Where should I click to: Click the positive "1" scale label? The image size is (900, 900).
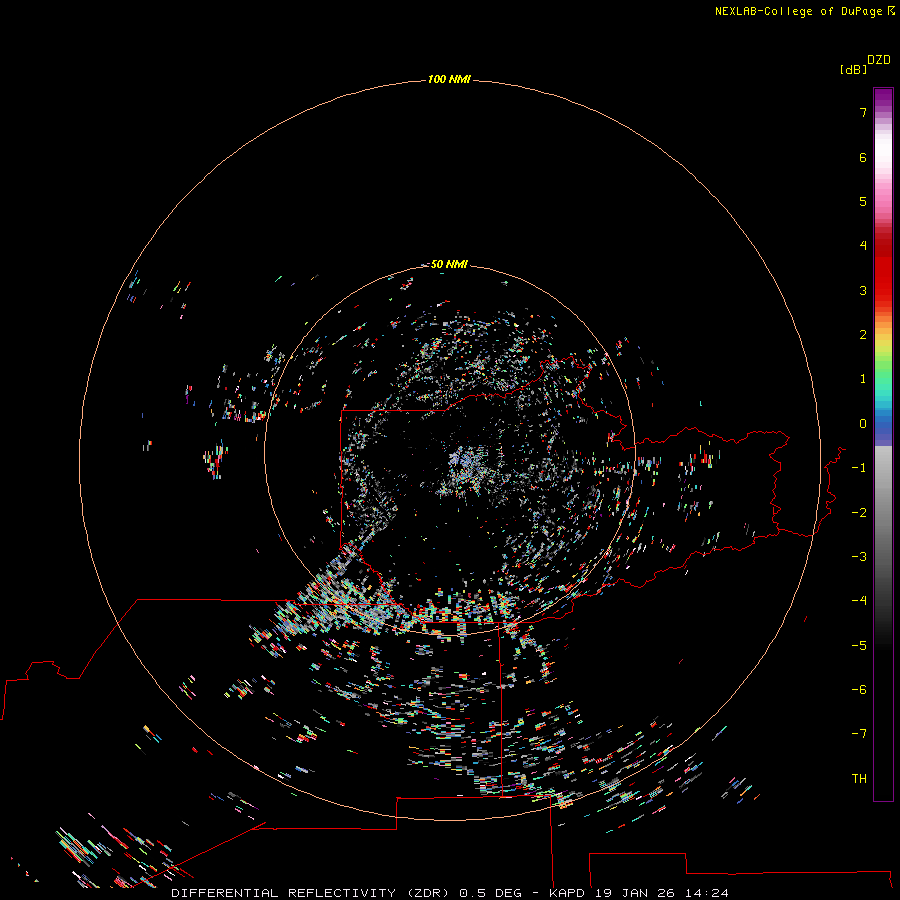click(863, 379)
